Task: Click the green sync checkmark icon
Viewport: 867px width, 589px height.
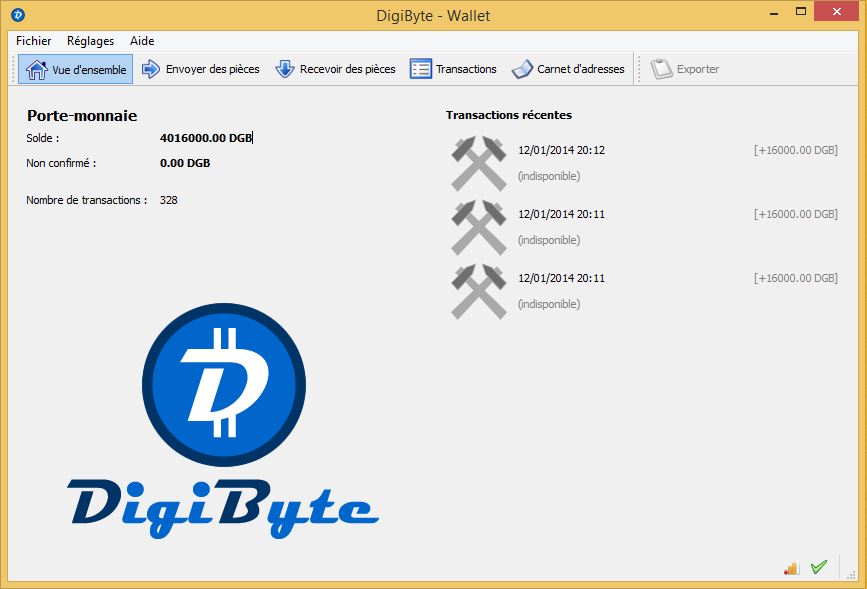Action: (x=819, y=567)
